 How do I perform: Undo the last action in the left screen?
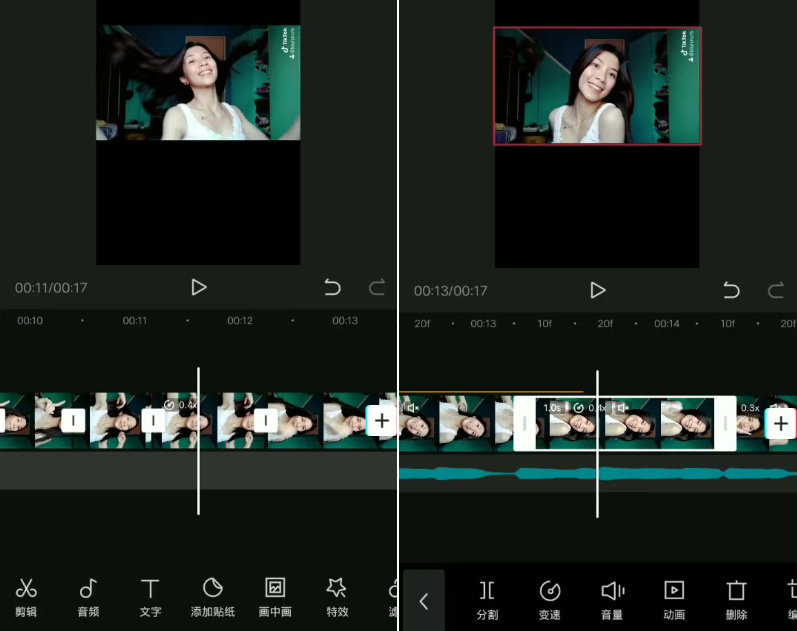[332, 288]
